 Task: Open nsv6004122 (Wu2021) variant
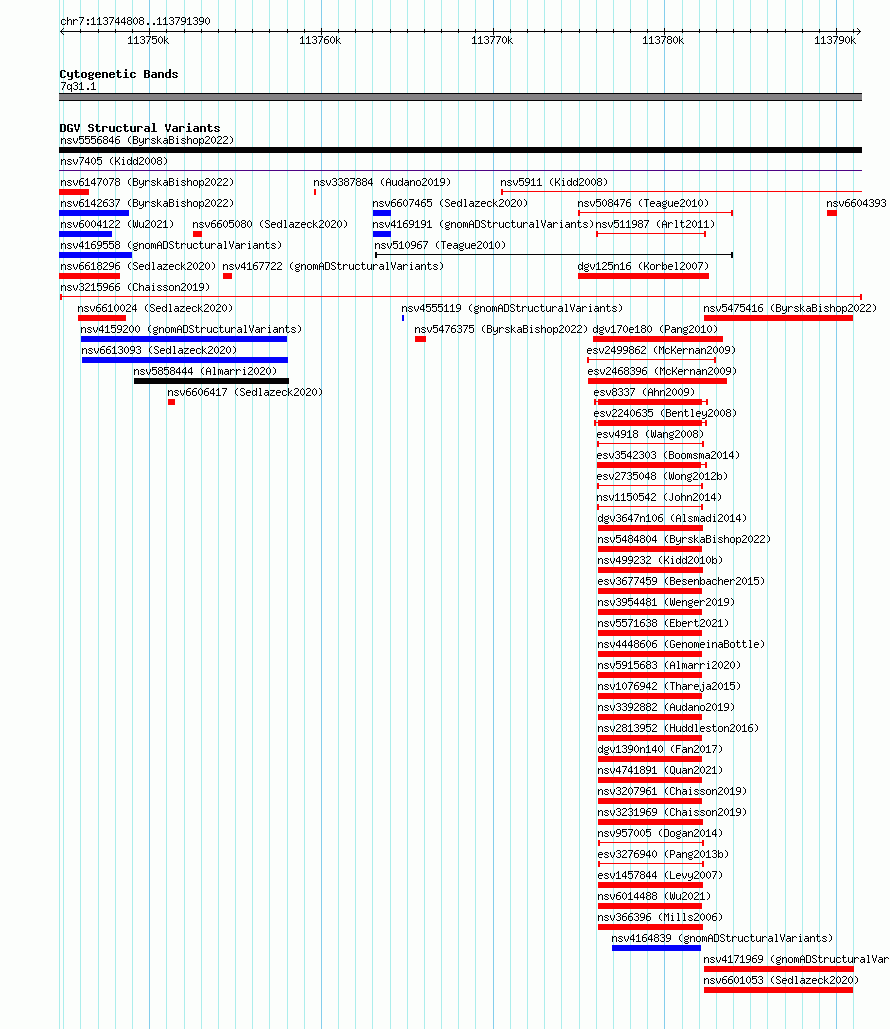point(117,224)
